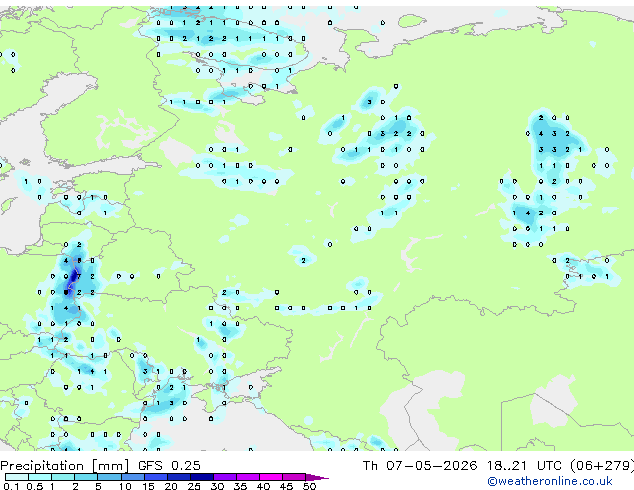Click the legend value '25'
The height and width of the screenshot is (490, 634).
(x=194, y=486)
